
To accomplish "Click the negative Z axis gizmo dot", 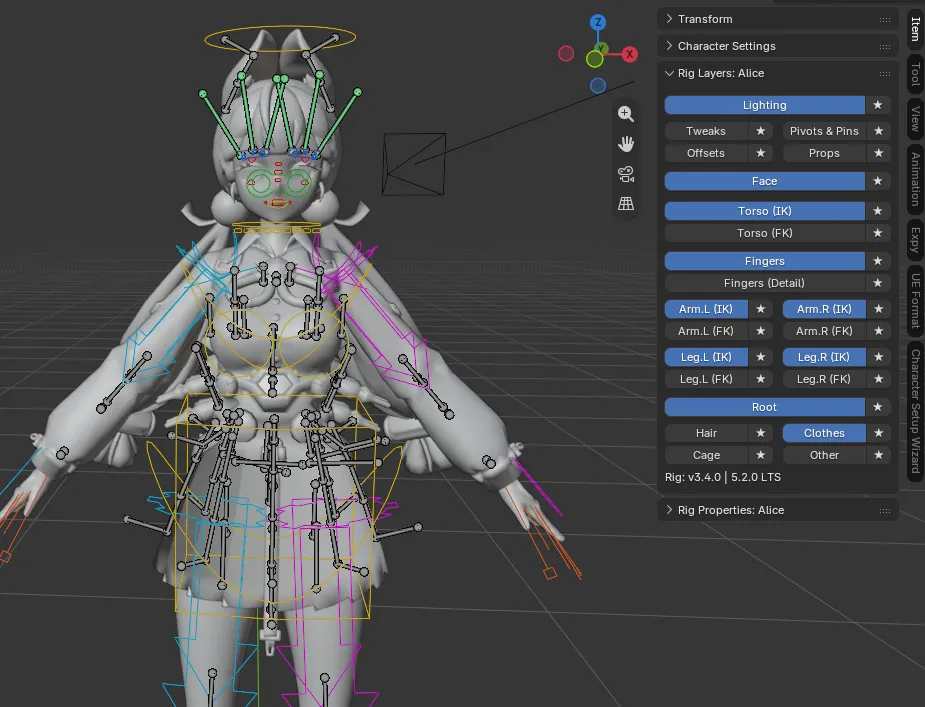I will click(598, 86).
